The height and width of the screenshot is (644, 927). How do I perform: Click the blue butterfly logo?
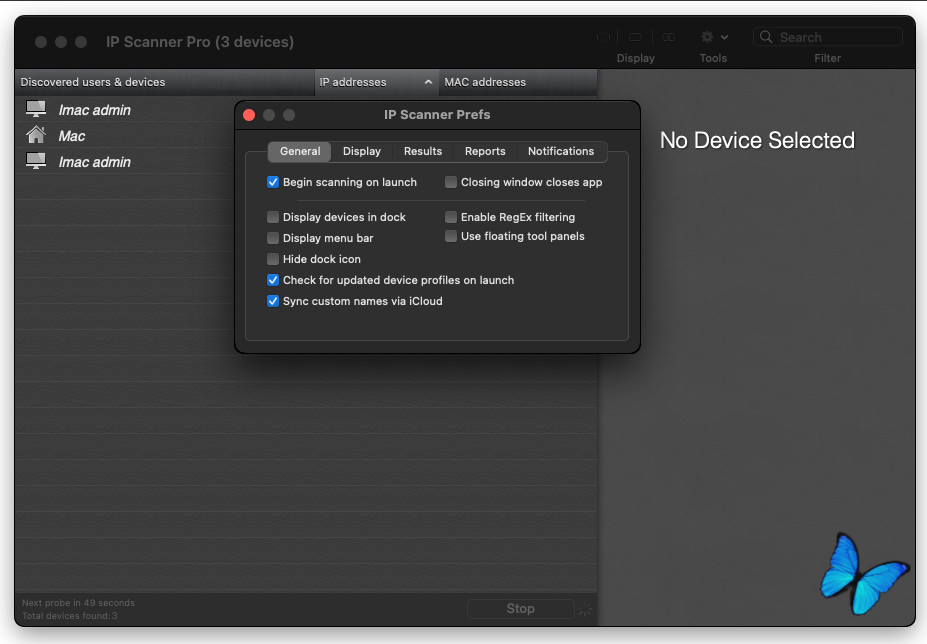coord(863,573)
